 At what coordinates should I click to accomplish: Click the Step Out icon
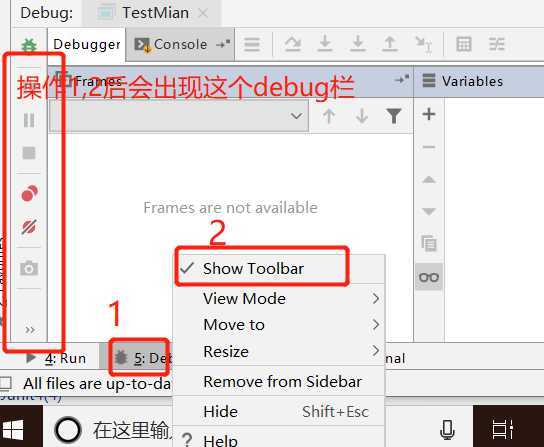click(390, 44)
